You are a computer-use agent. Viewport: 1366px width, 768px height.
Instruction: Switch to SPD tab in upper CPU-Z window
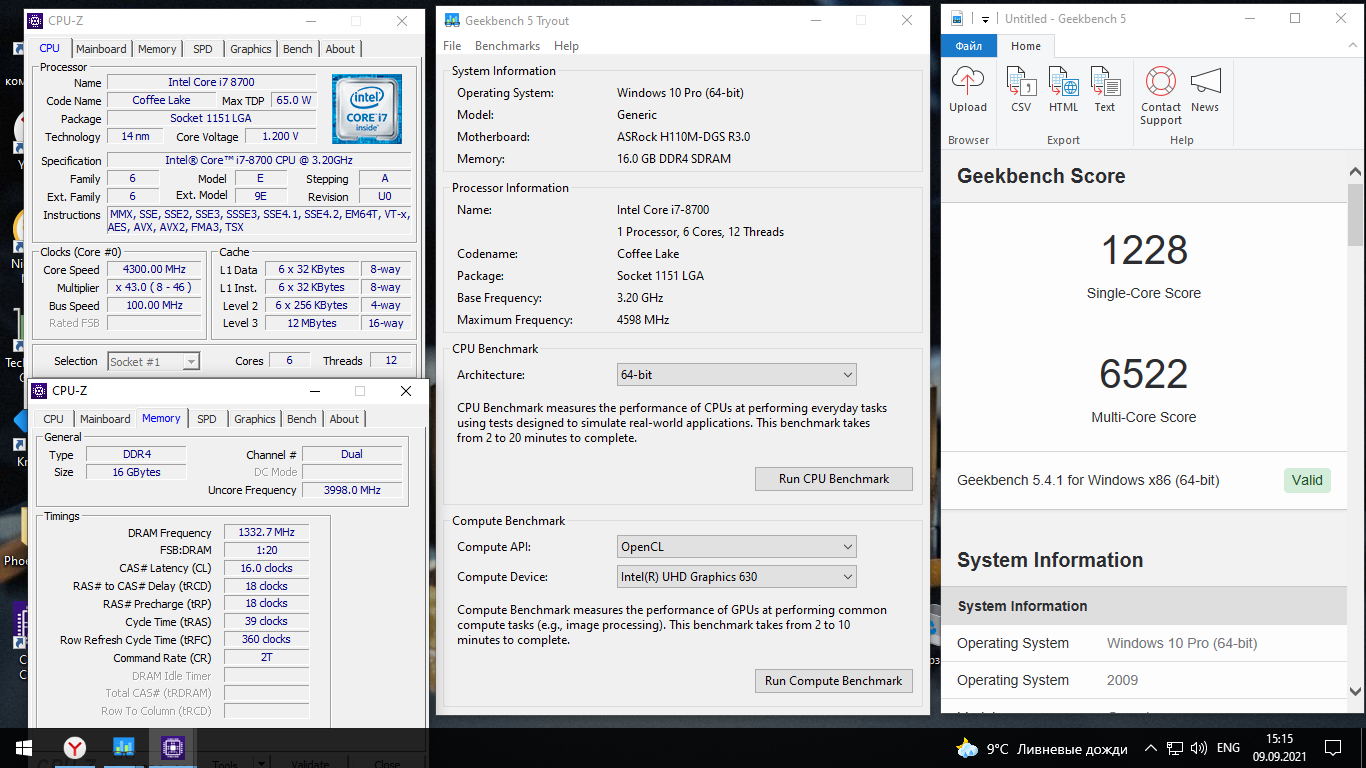tap(203, 49)
